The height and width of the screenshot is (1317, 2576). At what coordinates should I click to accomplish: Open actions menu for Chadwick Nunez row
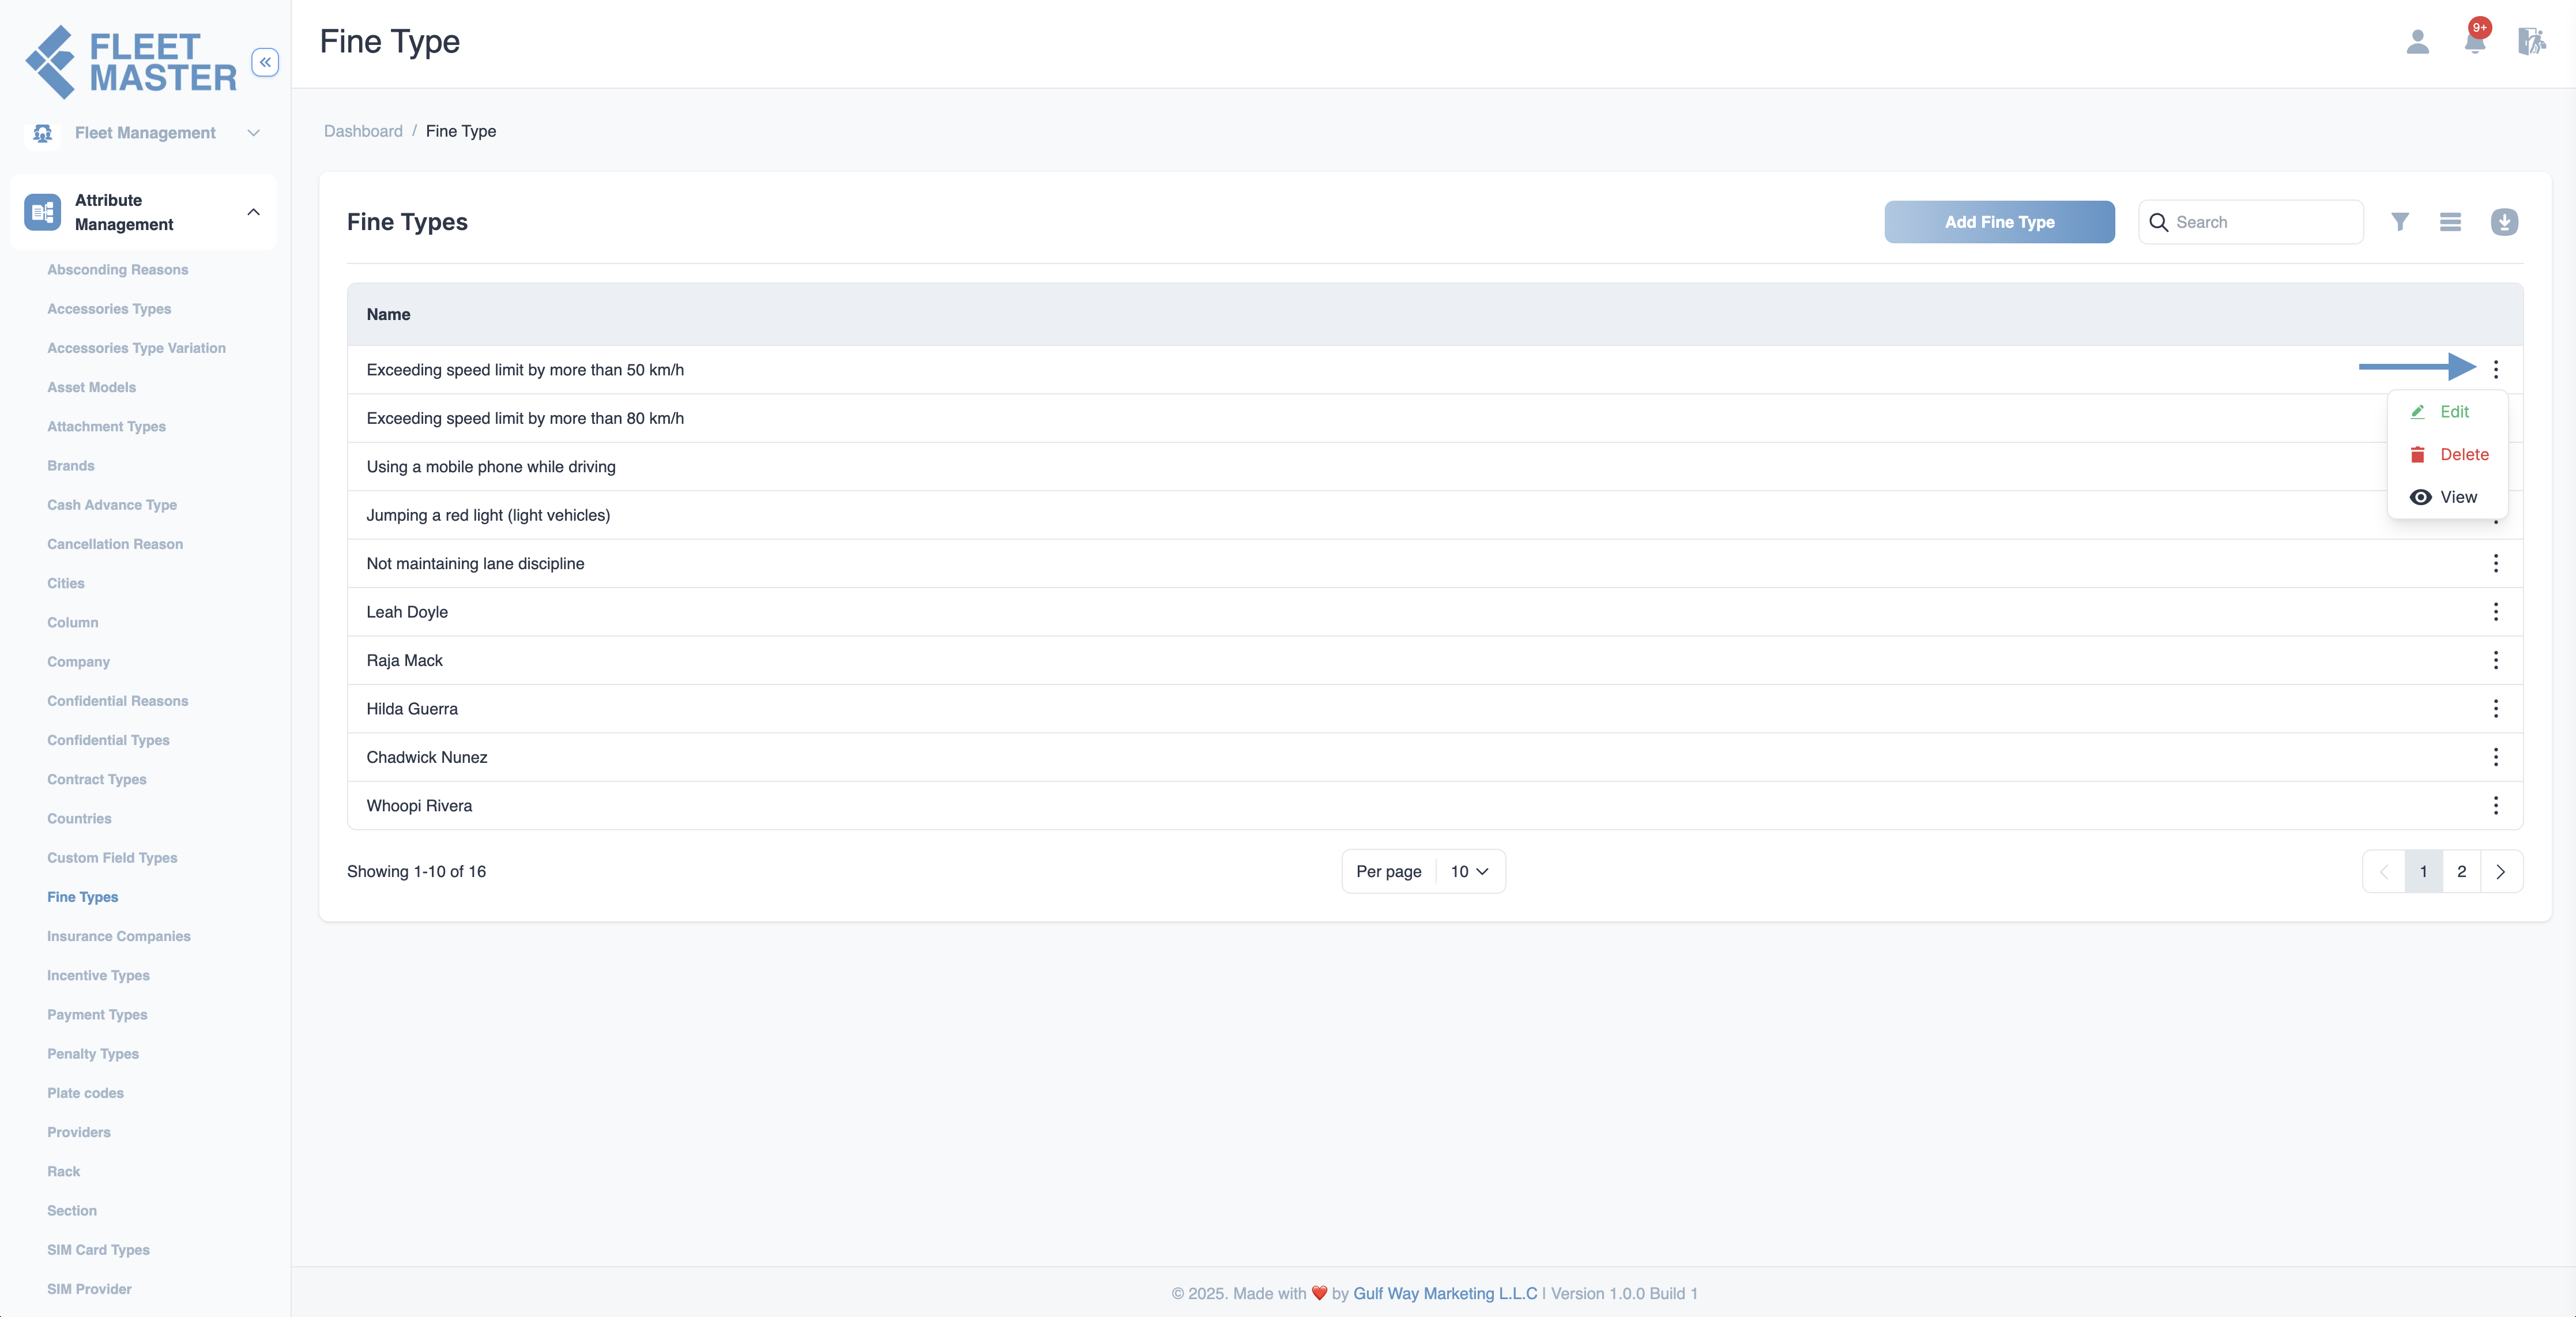(x=2496, y=757)
